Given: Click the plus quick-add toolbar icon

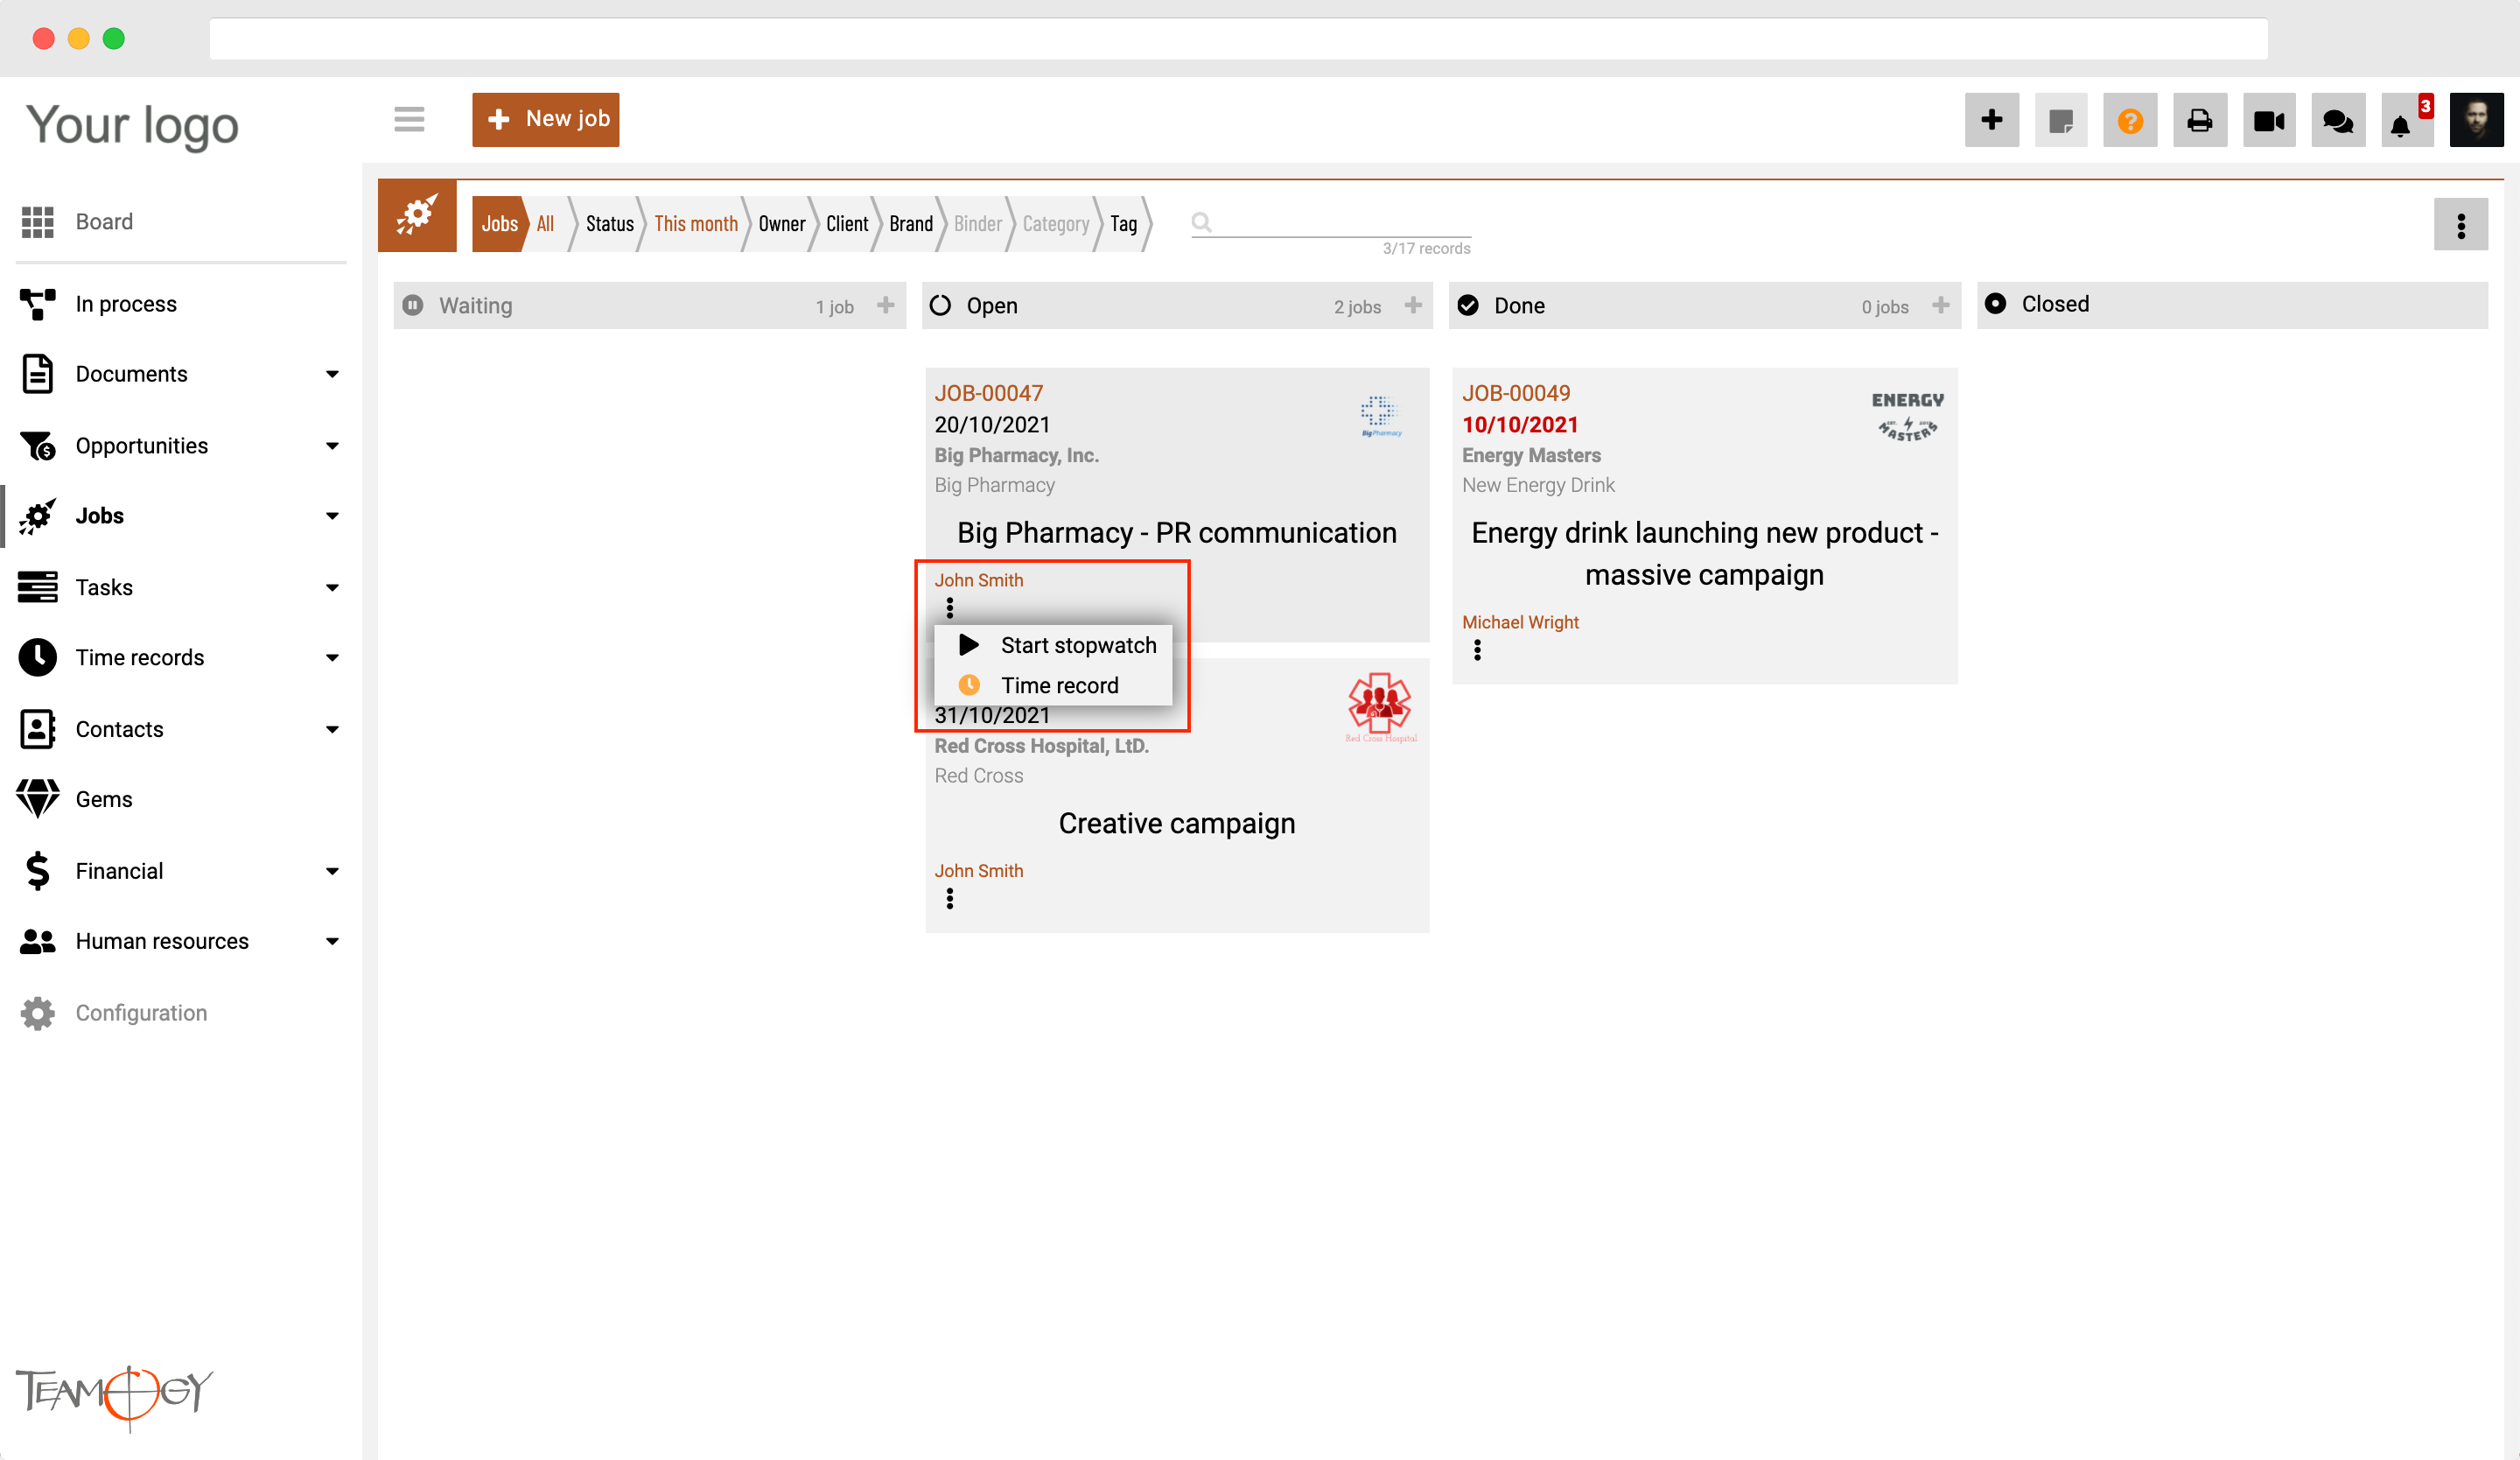Looking at the screenshot, I should coord(1991,120).
